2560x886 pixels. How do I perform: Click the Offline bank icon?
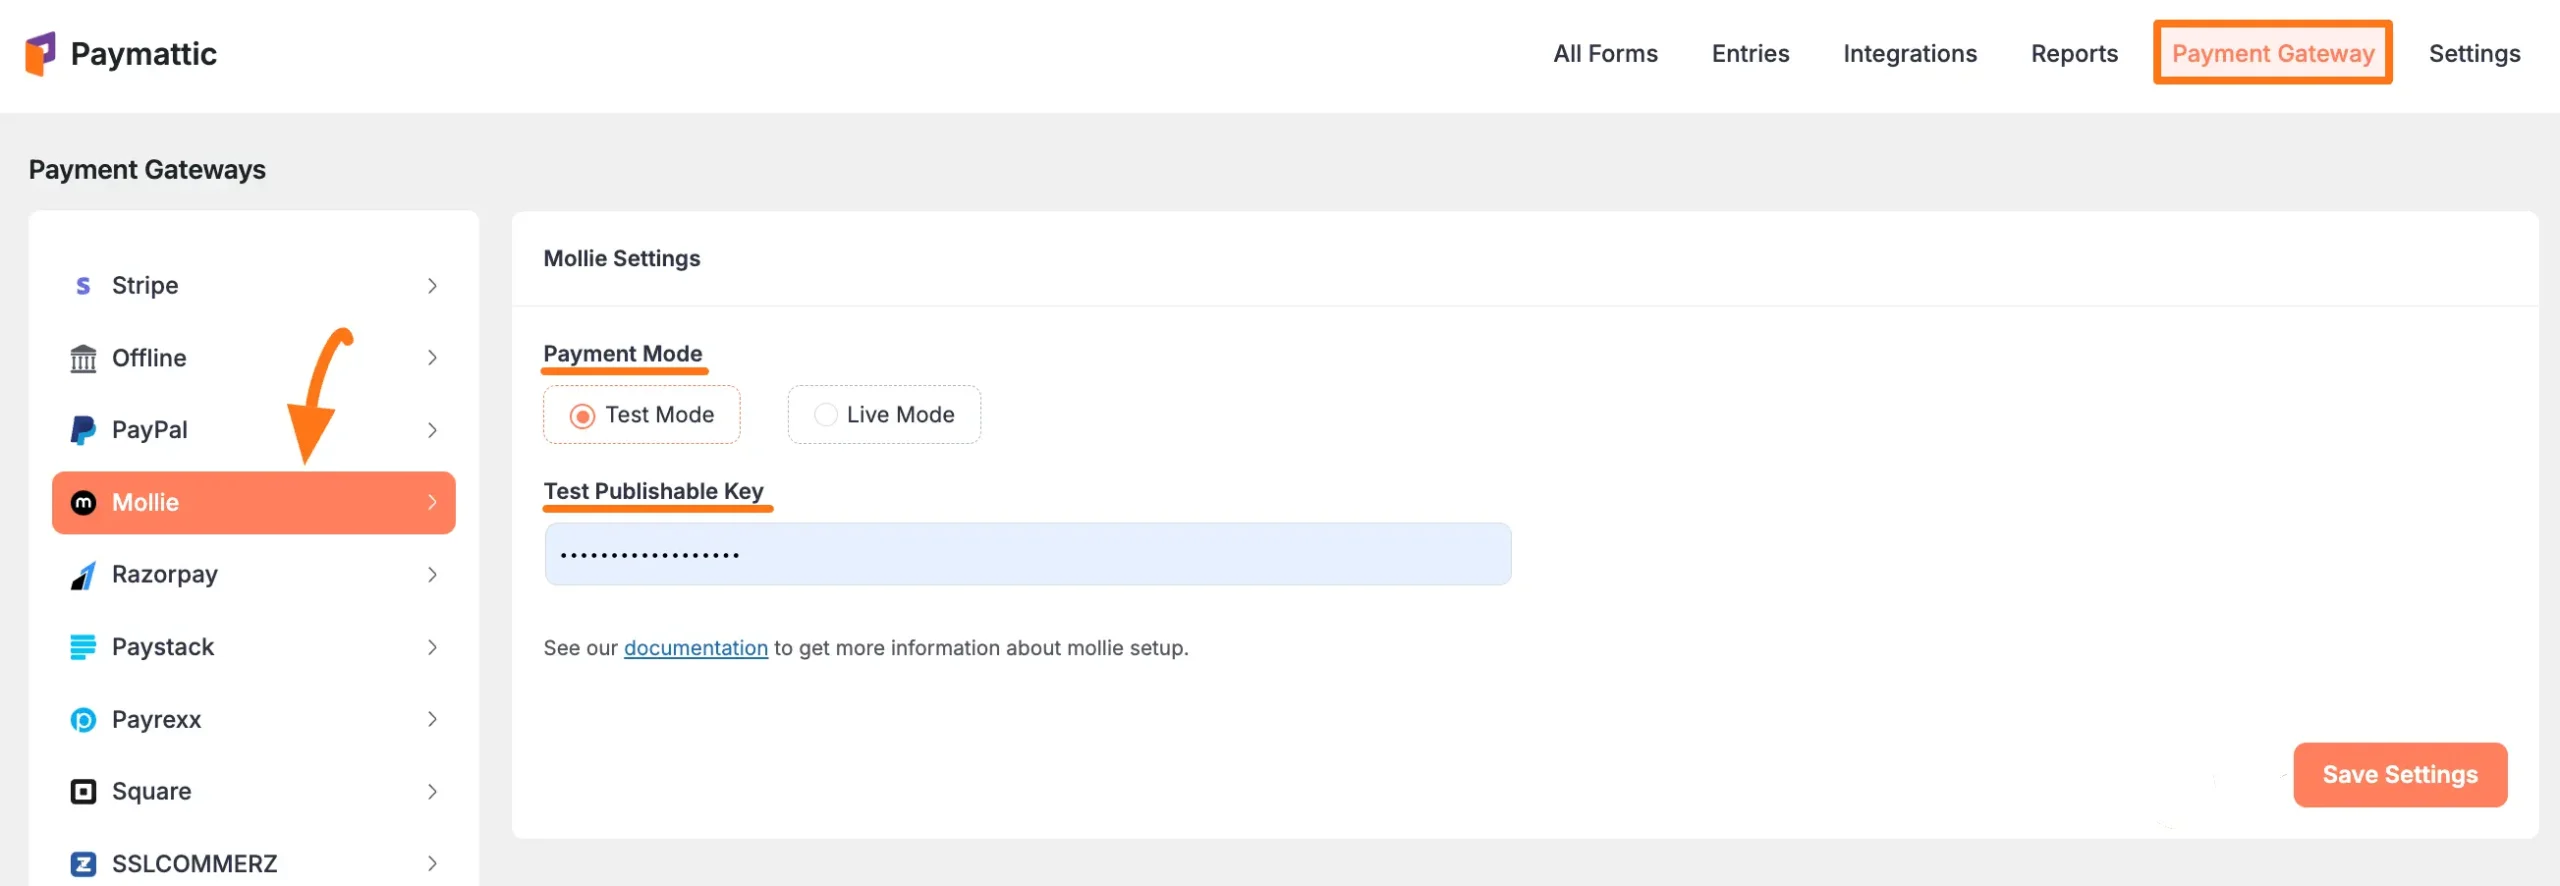83,358
